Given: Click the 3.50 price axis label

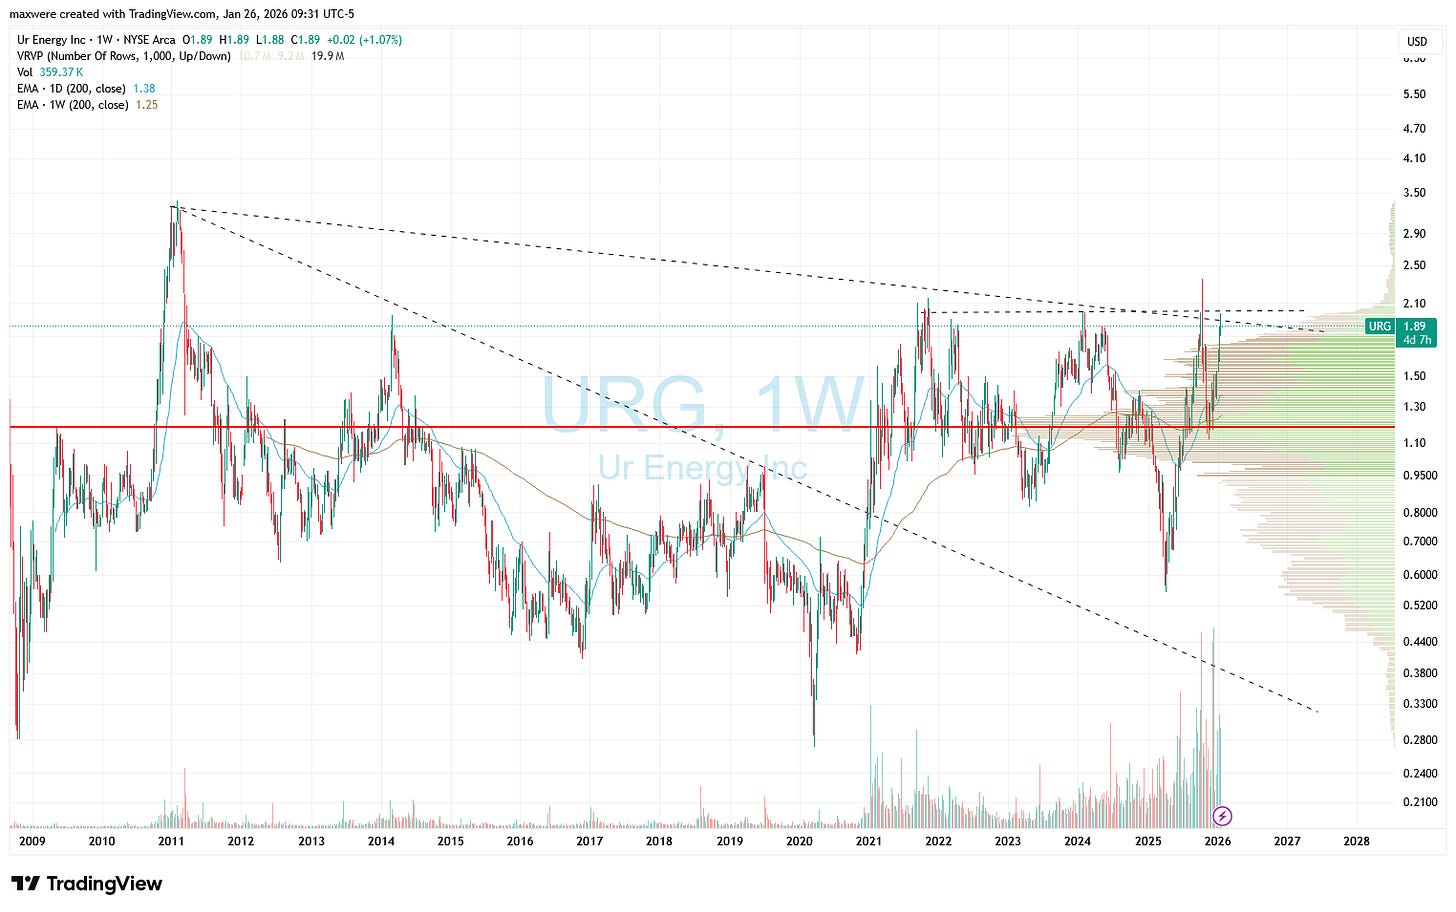Looking at the screenshot, I should (1414, 192).
